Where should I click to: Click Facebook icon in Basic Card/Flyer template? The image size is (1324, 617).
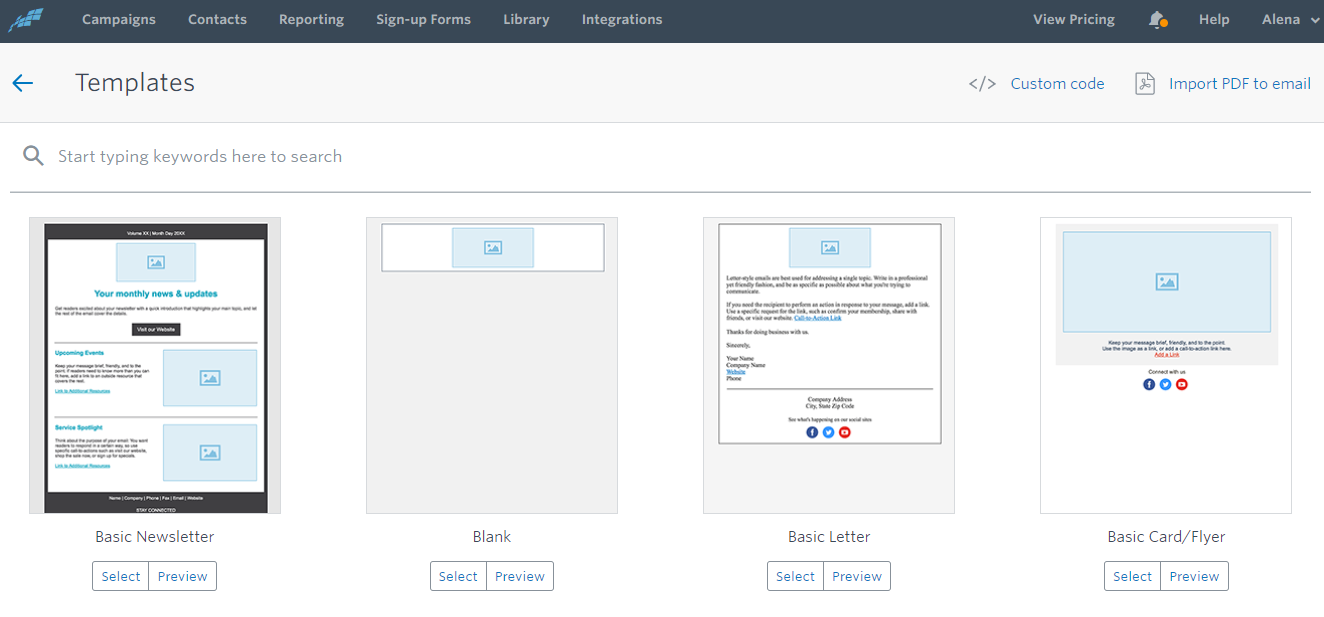point(1149,384)
